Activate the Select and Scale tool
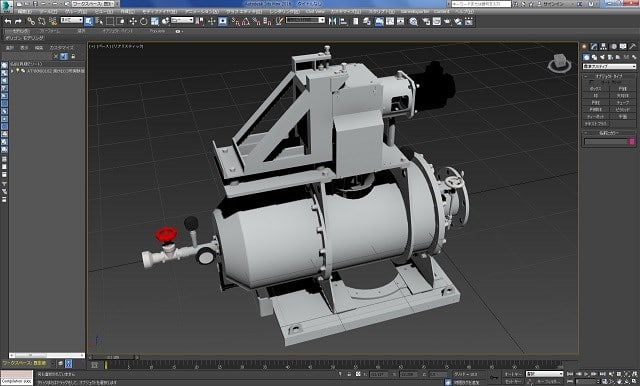This screenshot has height=386, width=640. pos(155,21)
